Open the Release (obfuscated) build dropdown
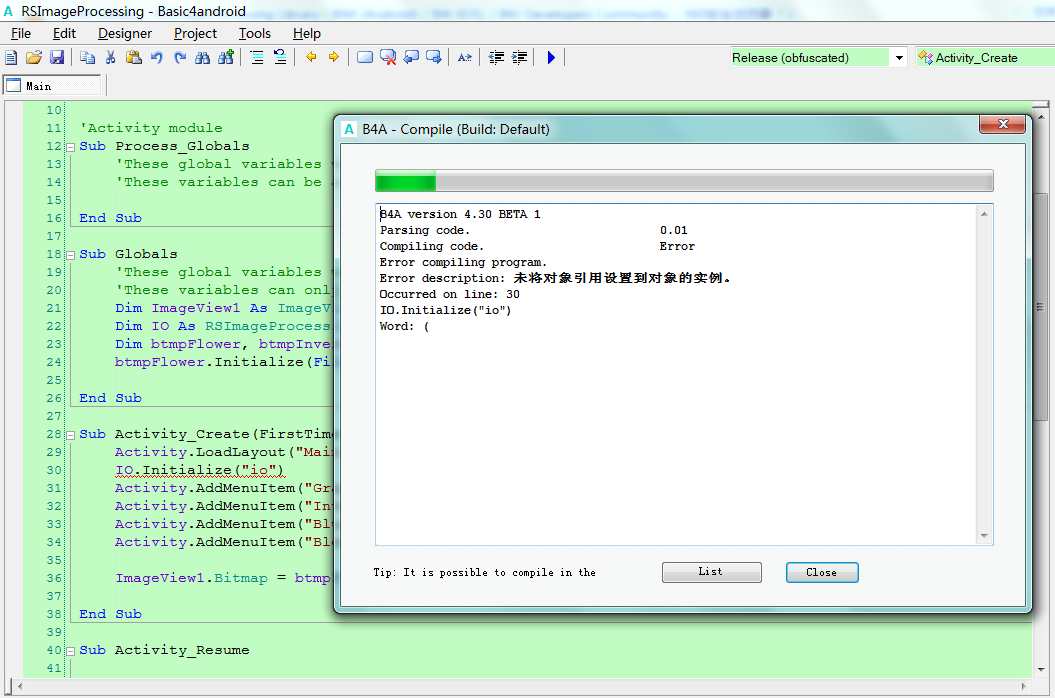The image size is (1055, 698). [899, 58]
